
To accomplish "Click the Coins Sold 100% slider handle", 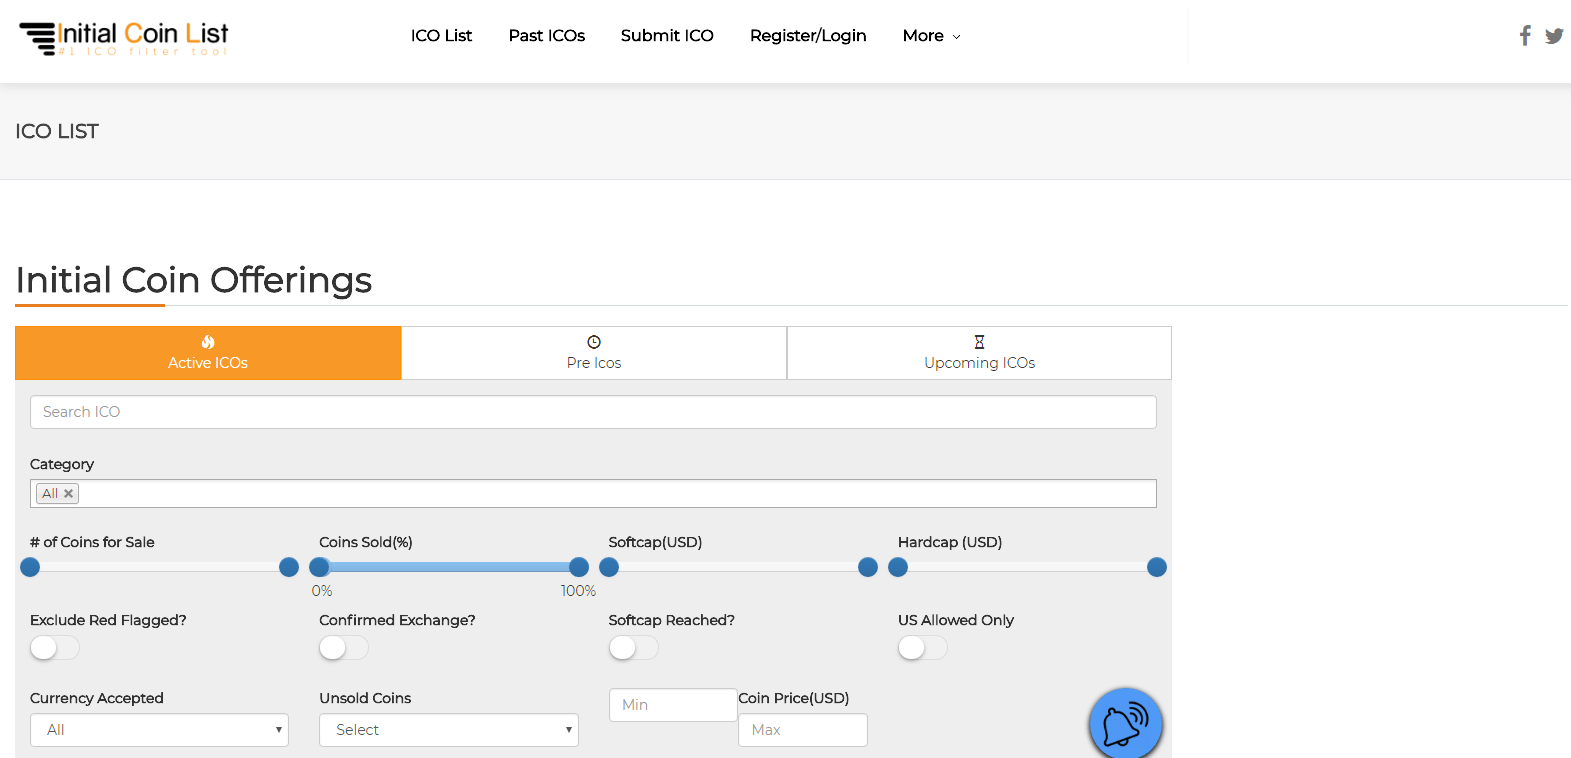I will click(x=579, y=567).
